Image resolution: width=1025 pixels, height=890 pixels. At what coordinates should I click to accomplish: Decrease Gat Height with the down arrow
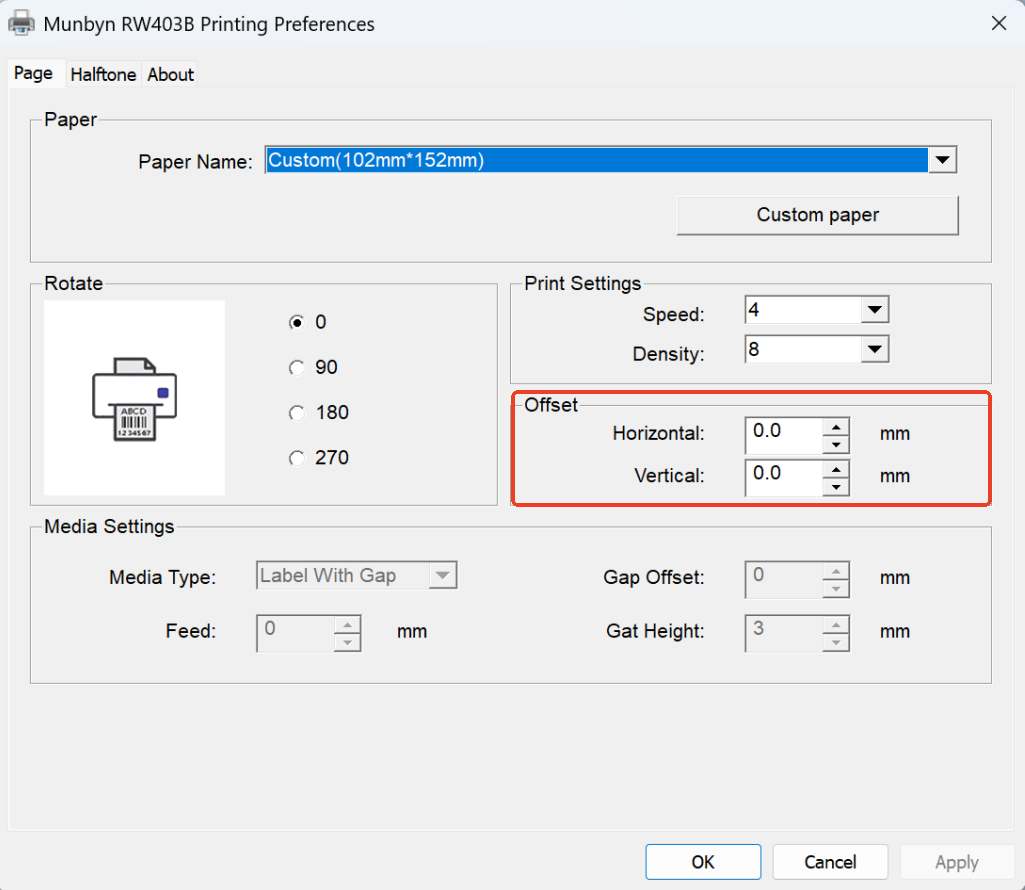coord(836,642)
